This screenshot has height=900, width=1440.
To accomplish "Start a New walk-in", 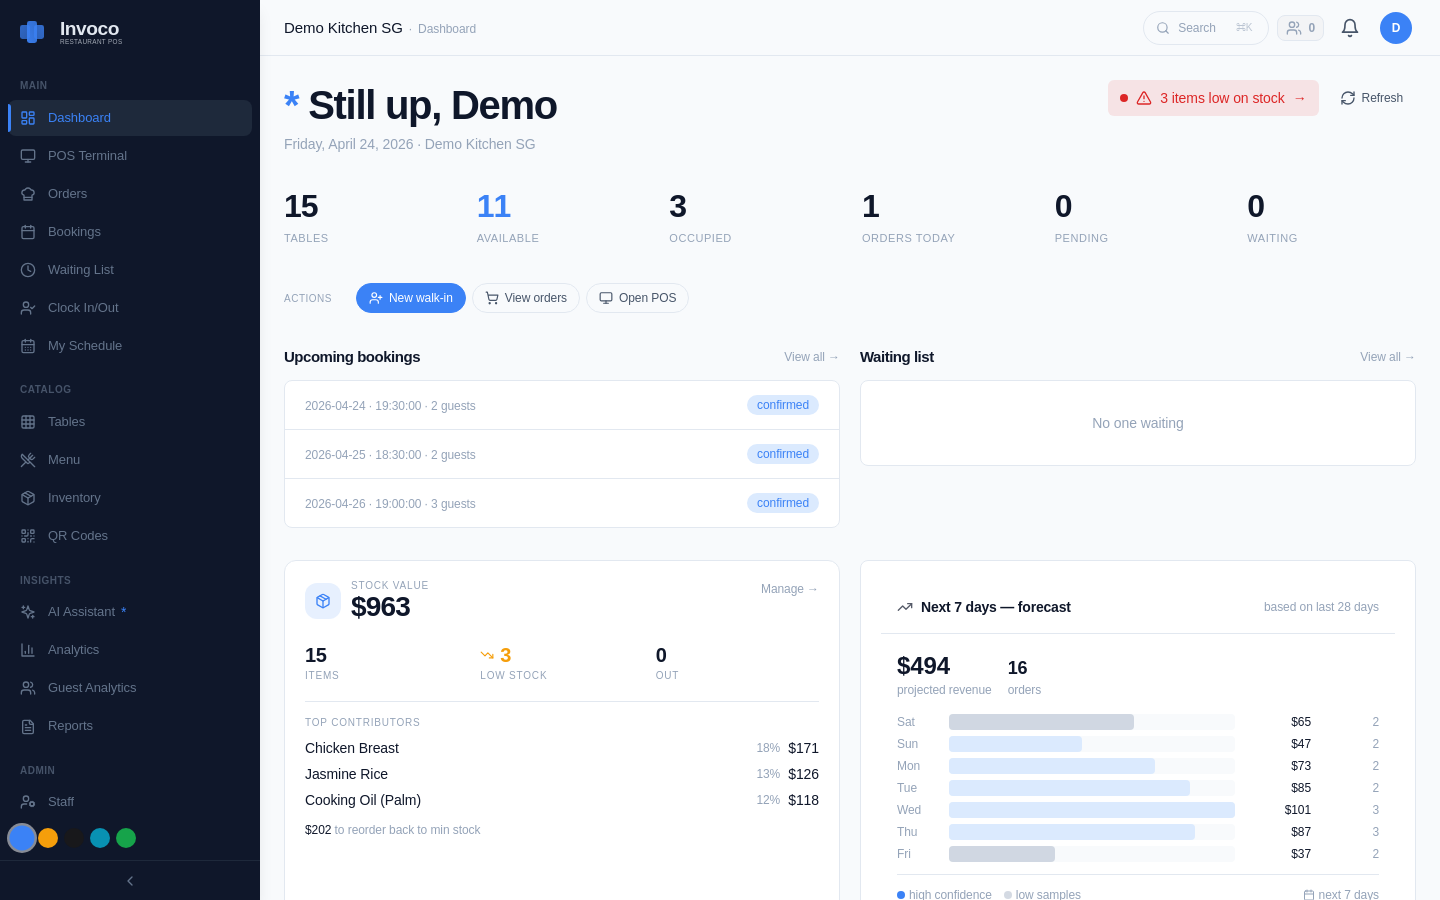I will [411, 298].
